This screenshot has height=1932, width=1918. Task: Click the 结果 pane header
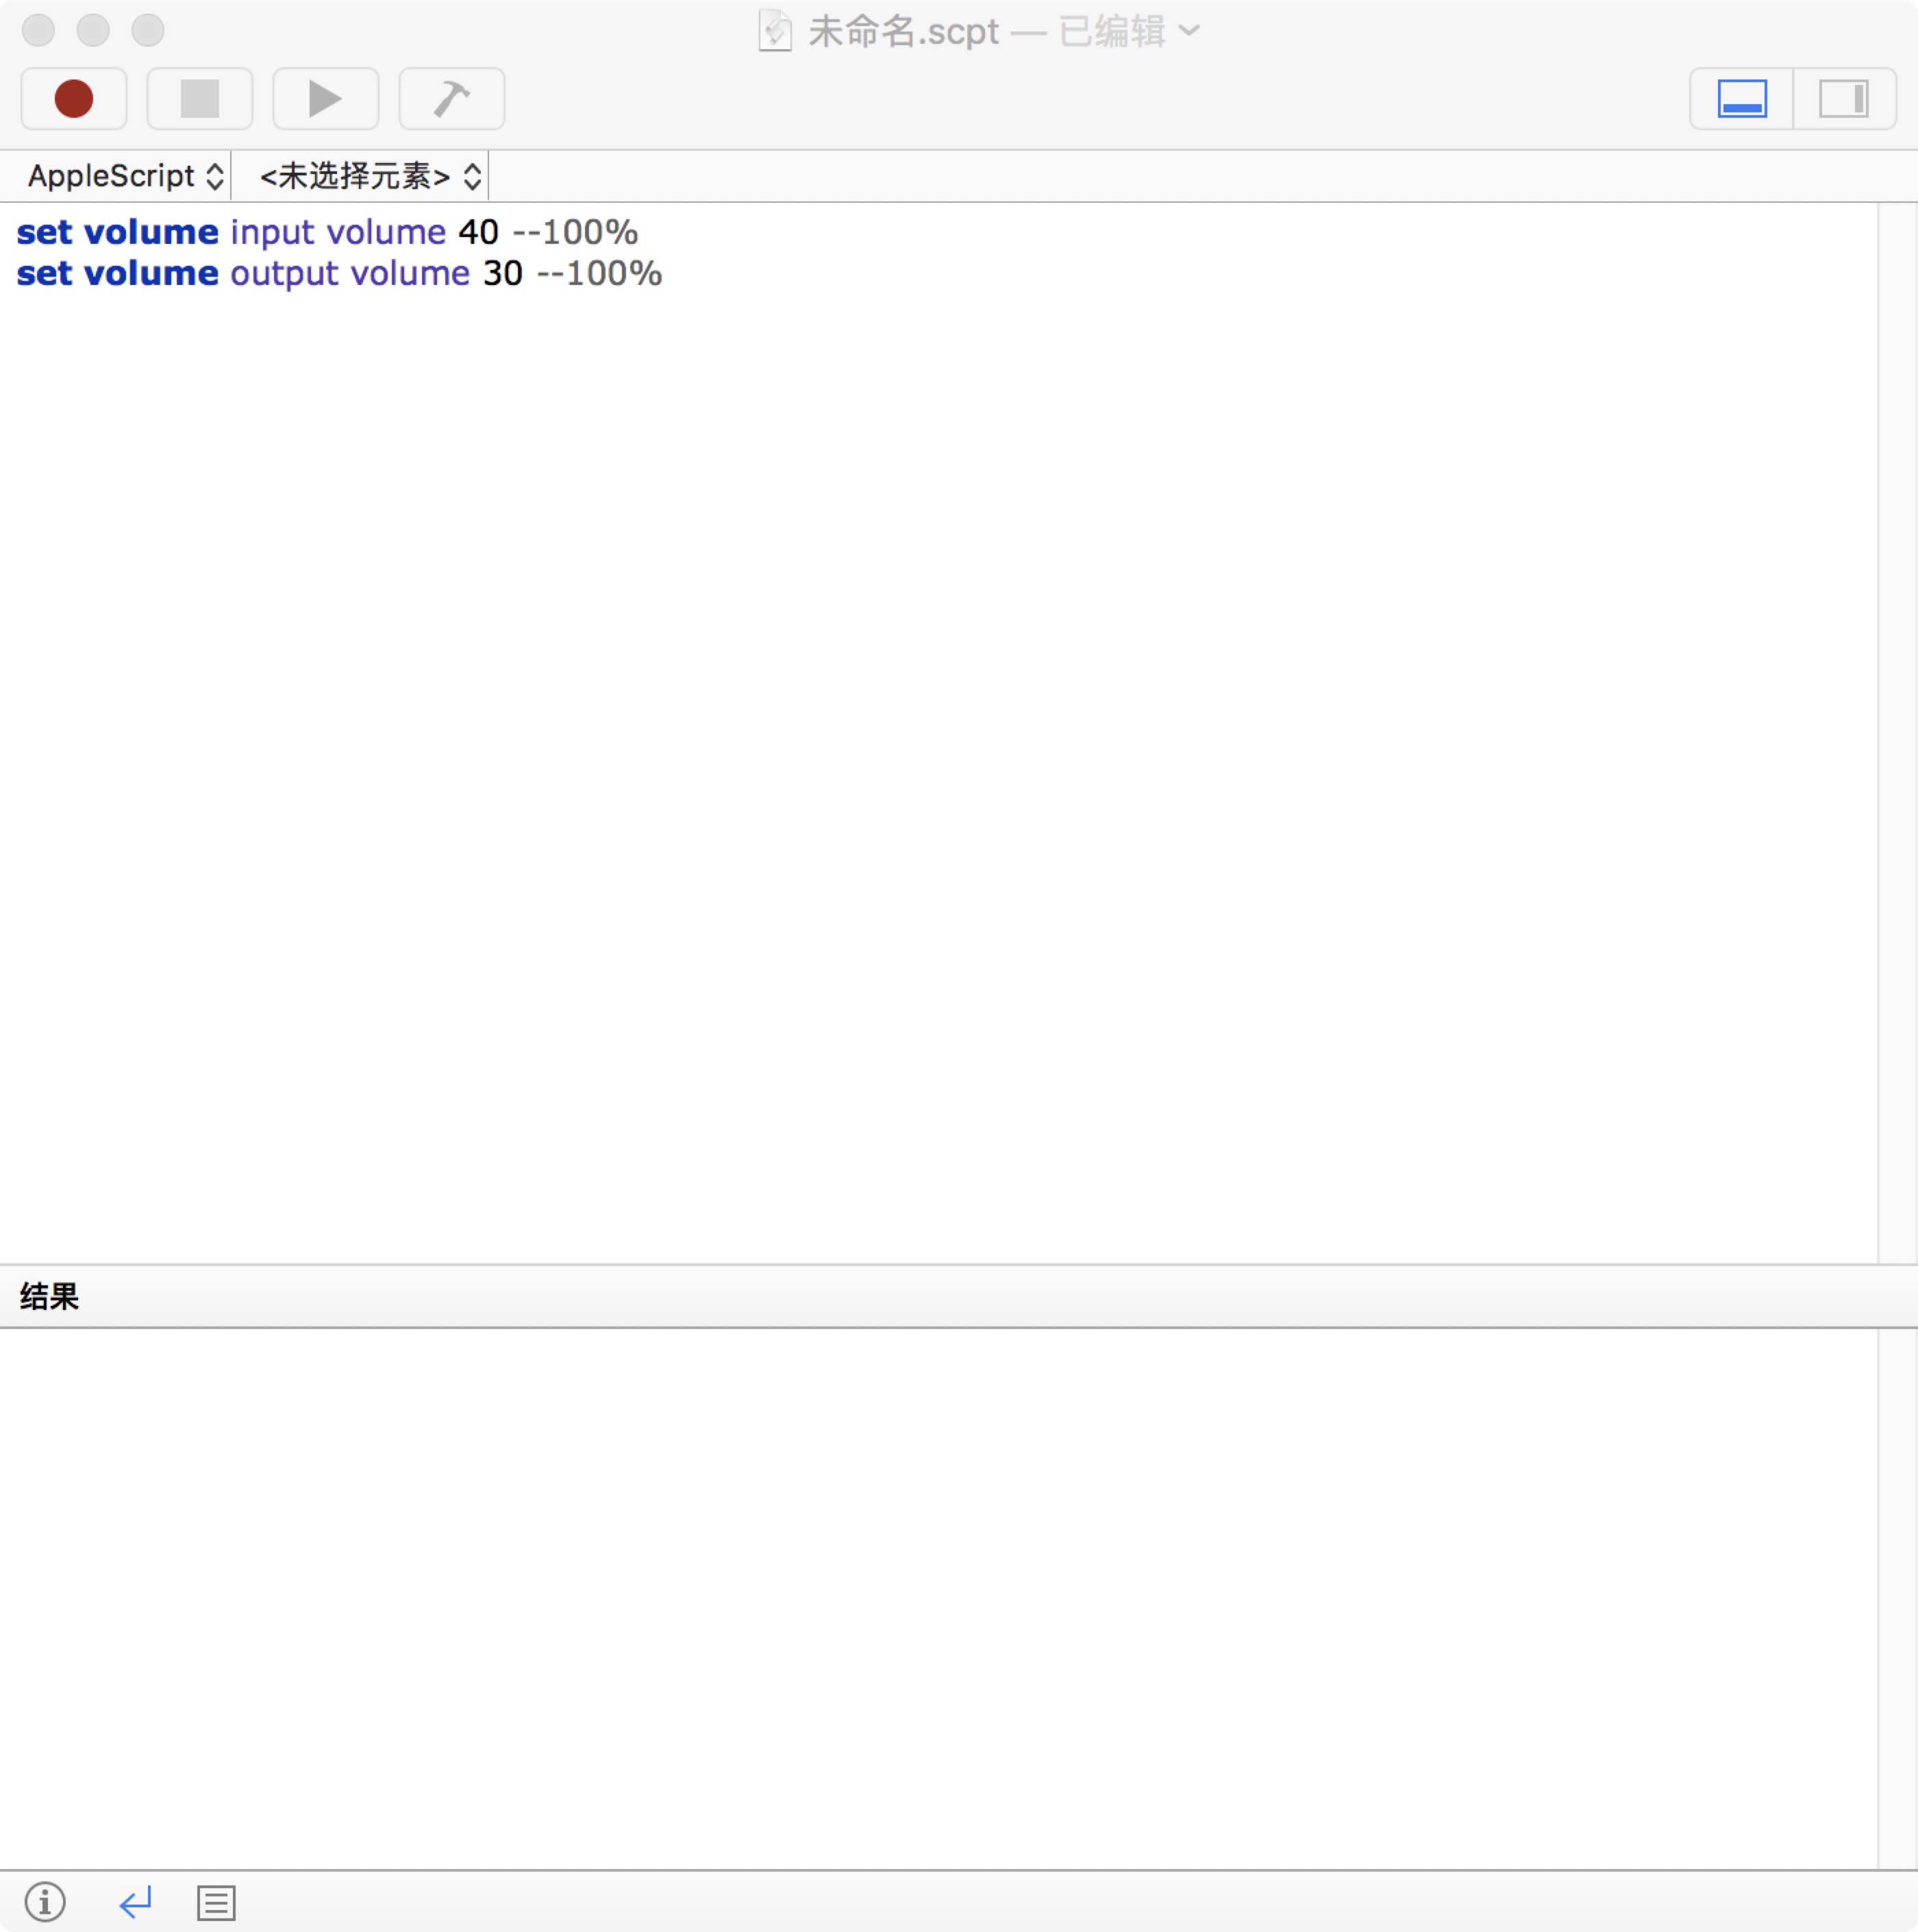click(959, 1296)
